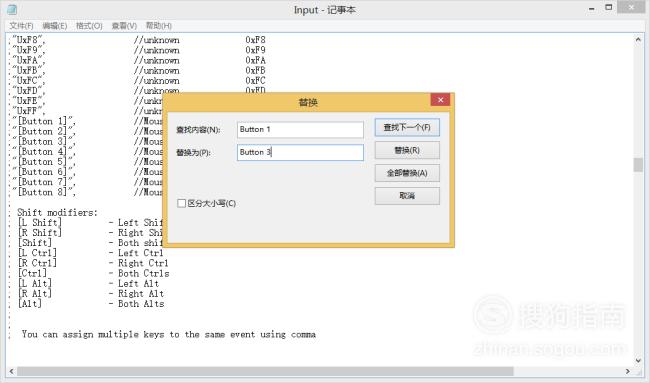Click the "You can assign multiple keys" line
650x383 pixels.
[169, 334]
